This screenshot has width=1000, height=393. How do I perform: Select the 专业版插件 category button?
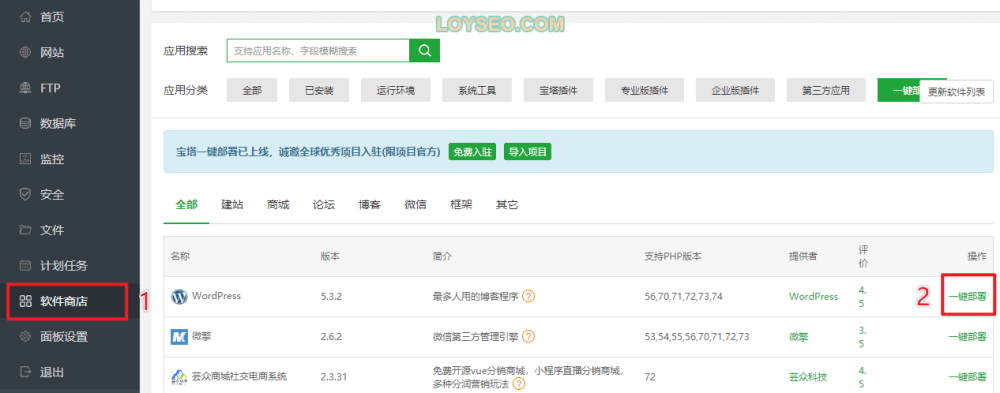(645, 91)
